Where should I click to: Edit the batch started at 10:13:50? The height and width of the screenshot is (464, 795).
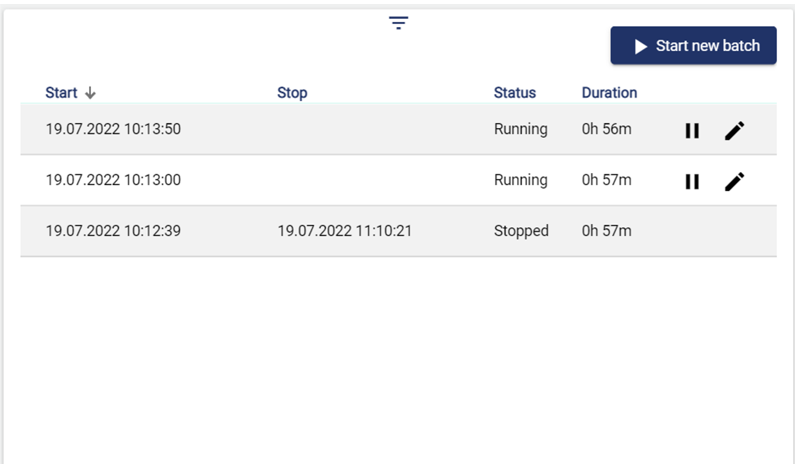click(x=735, y=130)
